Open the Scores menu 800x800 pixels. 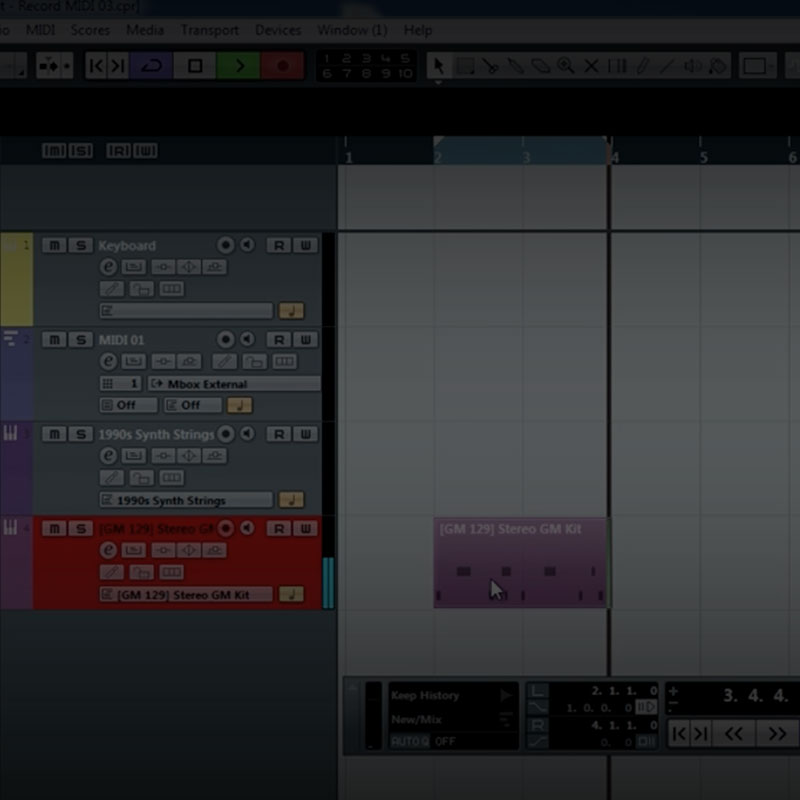[x=90, y=30]
